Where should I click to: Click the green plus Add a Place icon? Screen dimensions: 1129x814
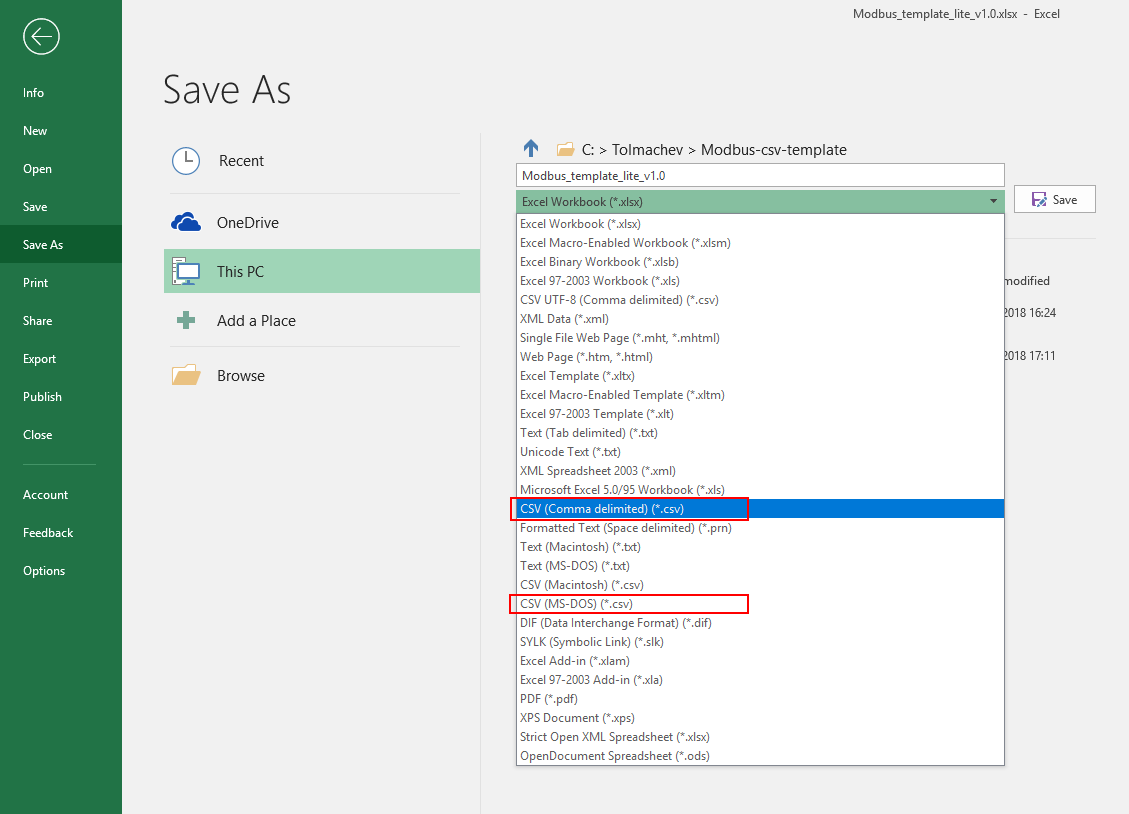coord(186,320)
